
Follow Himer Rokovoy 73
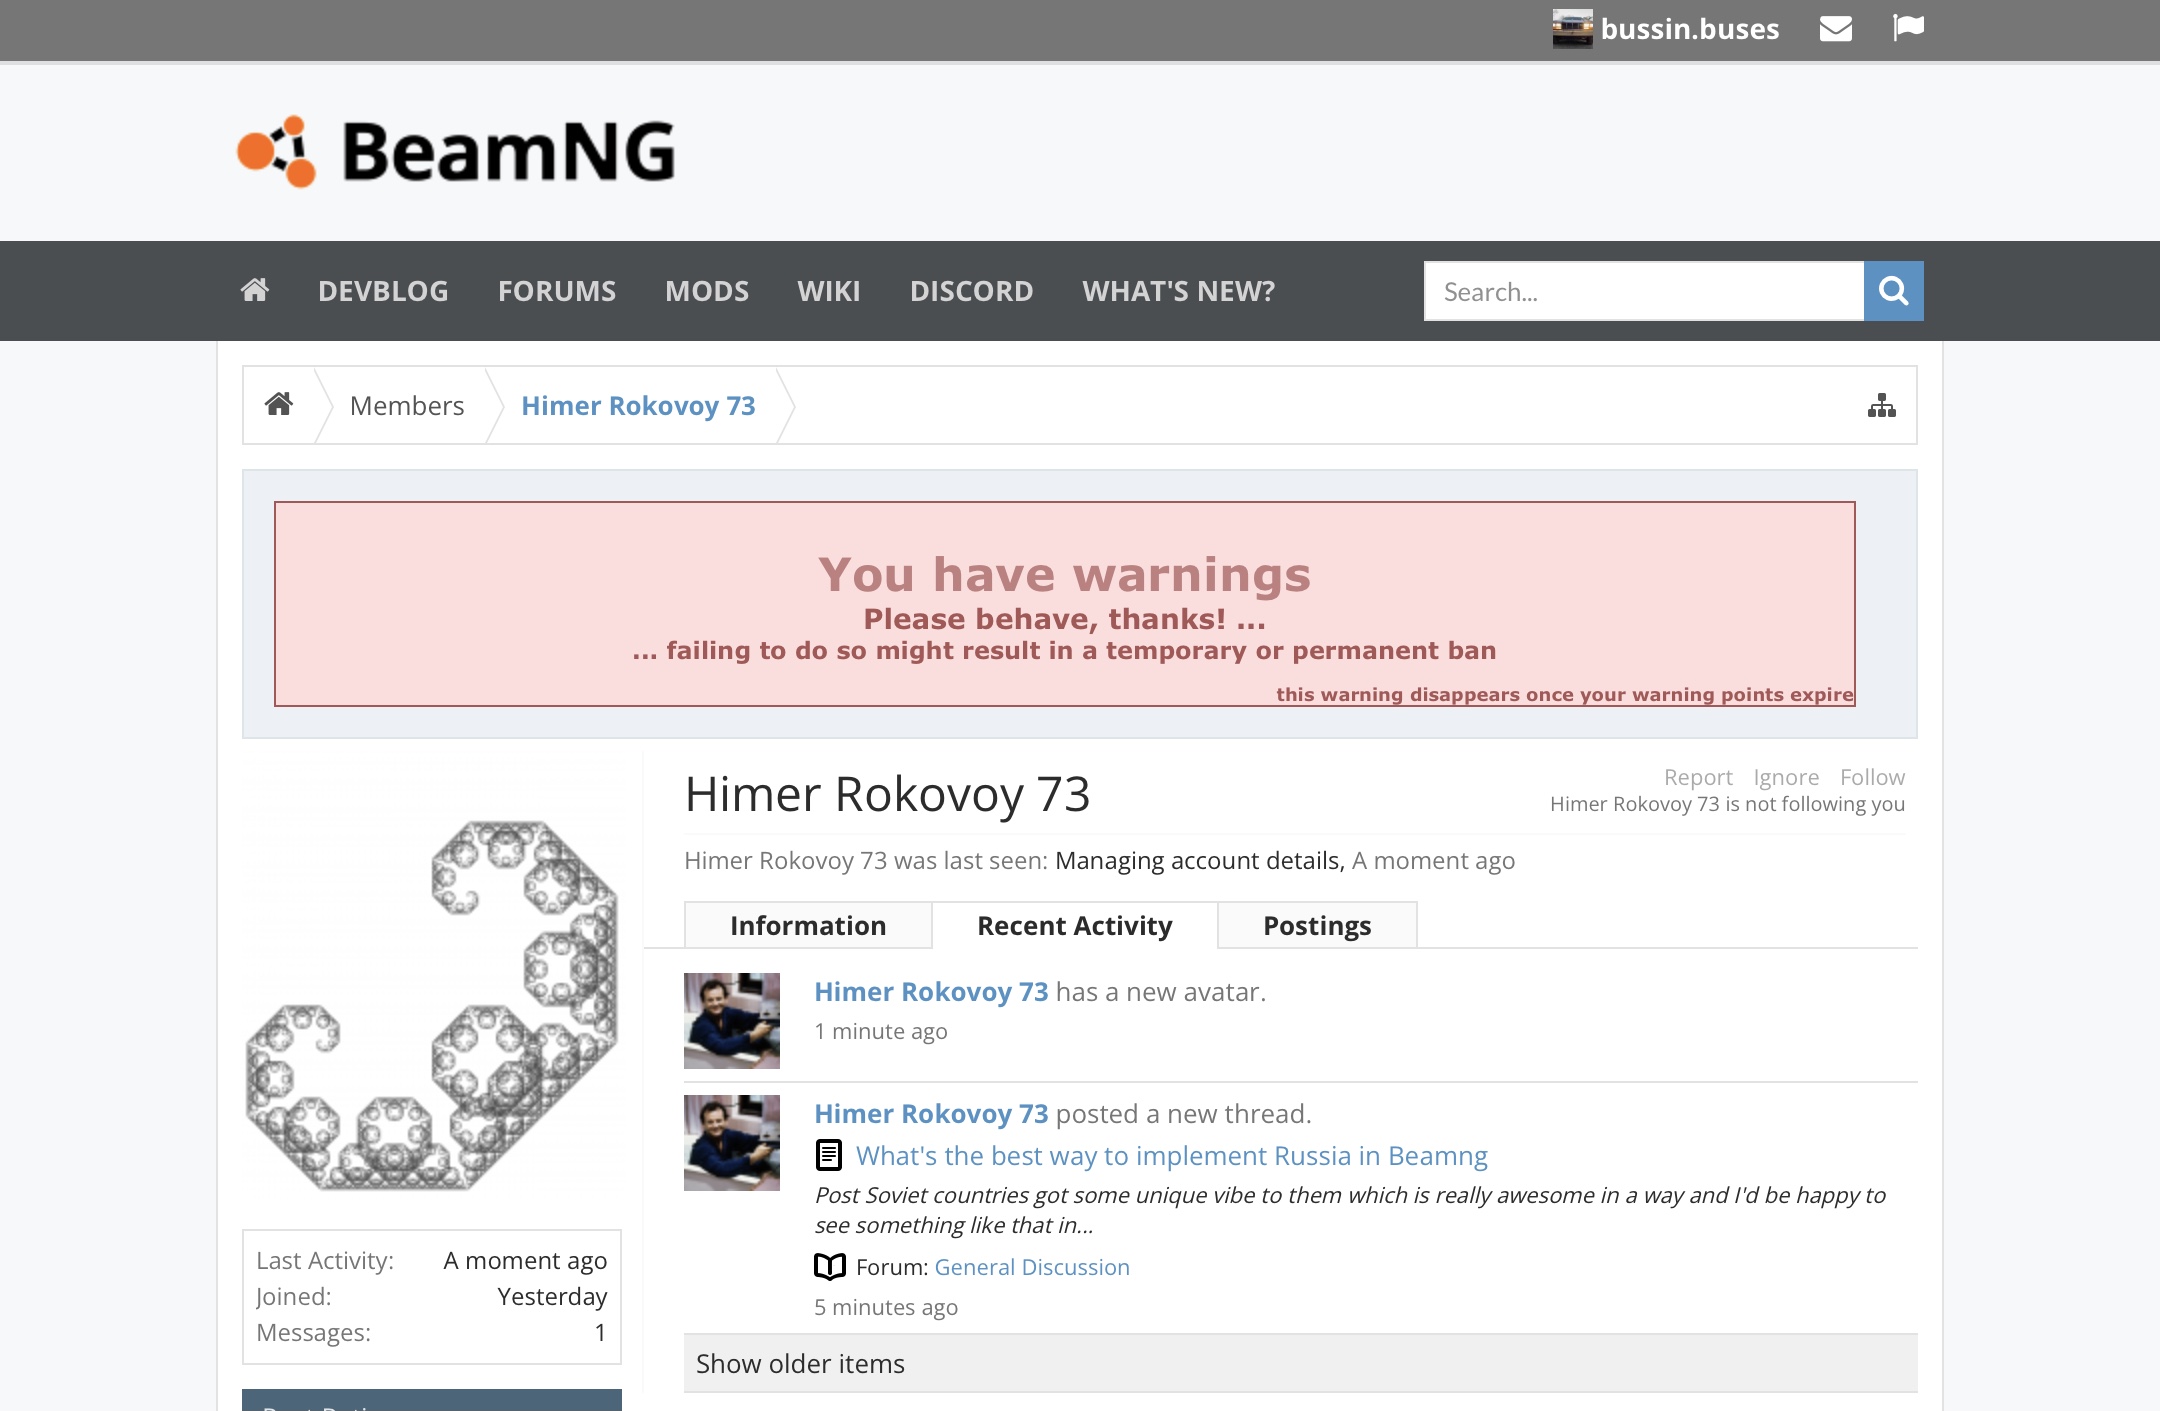[1872, 777]
